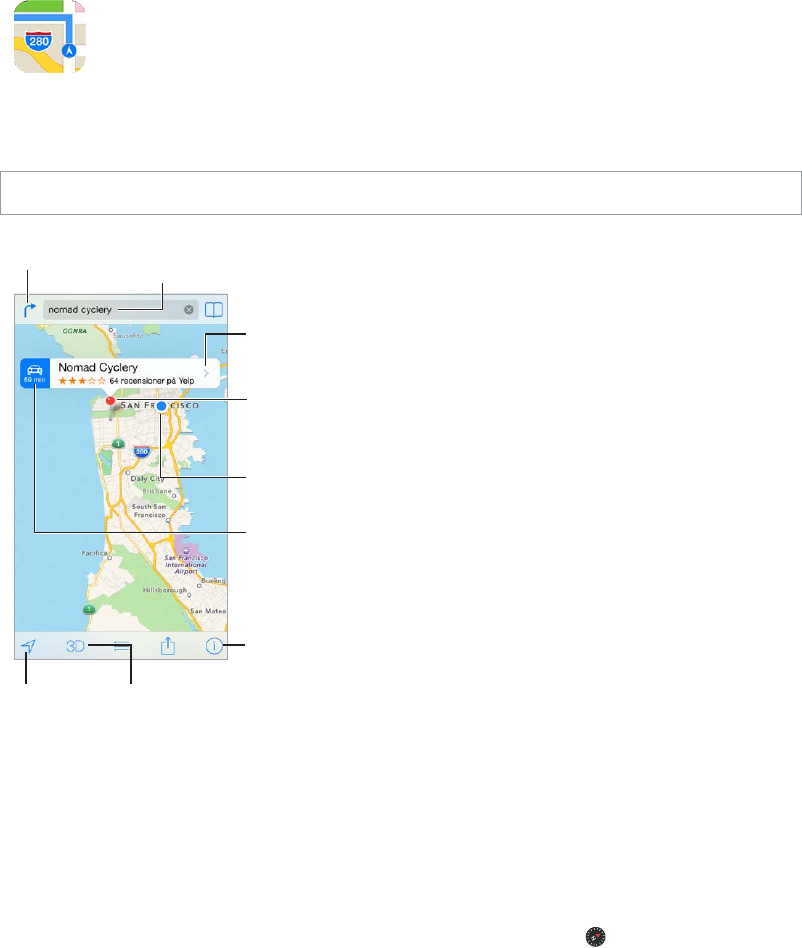Click the green Highway 1 marker near Daly City
This screenshot has width=802, height=948.
pyautogui.click(x=118, y=444)
